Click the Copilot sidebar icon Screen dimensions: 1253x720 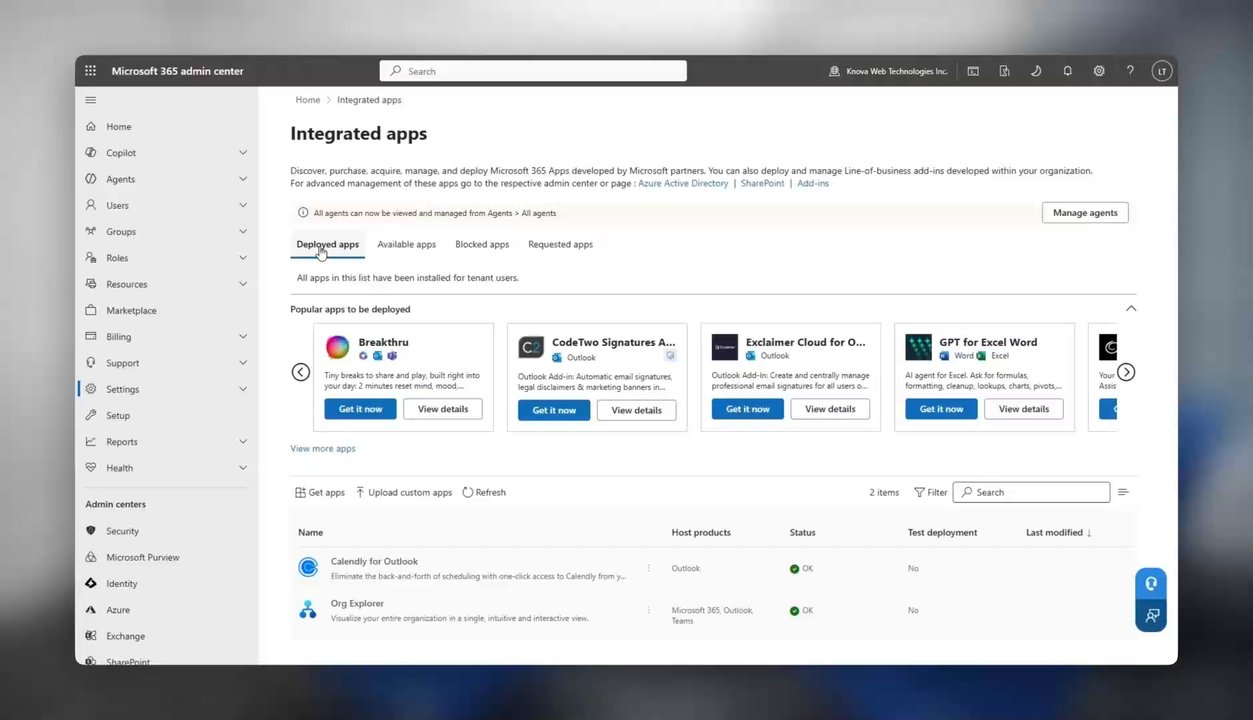click(91, 153)
